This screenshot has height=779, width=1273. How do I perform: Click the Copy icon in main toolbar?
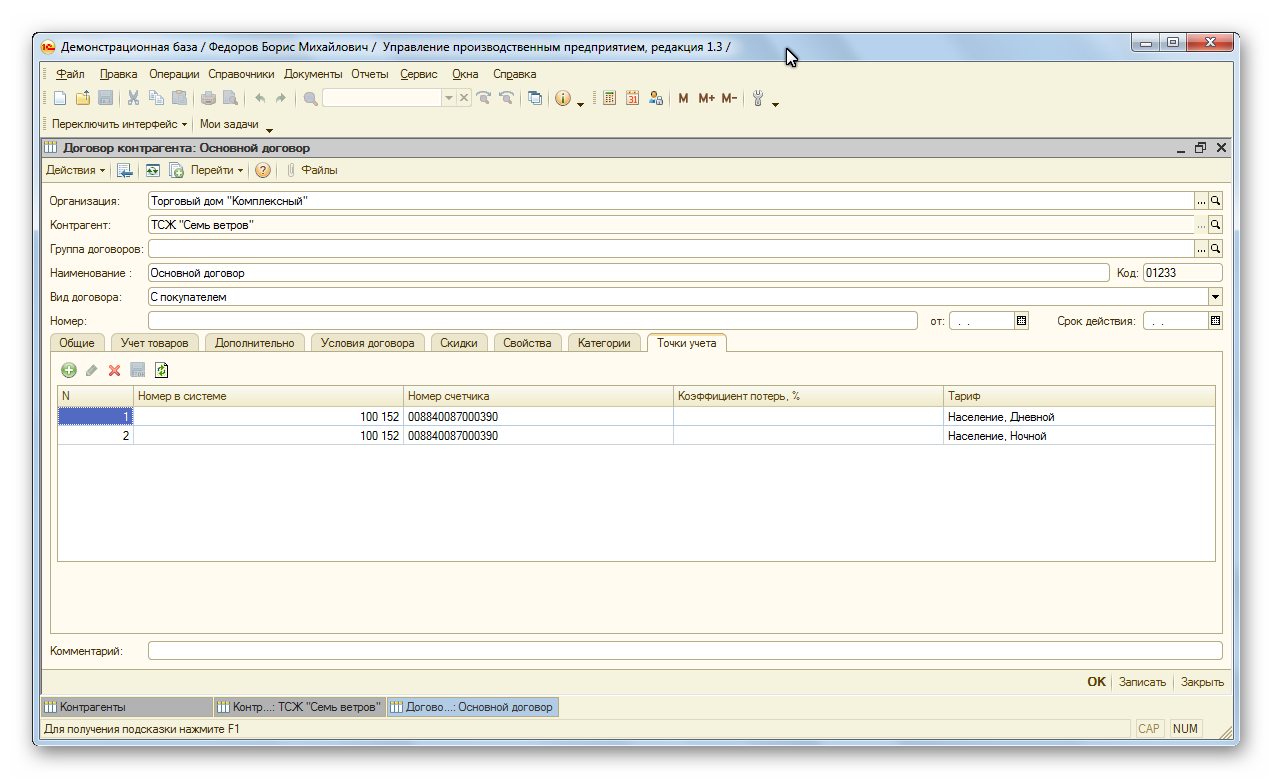(156, 98)
